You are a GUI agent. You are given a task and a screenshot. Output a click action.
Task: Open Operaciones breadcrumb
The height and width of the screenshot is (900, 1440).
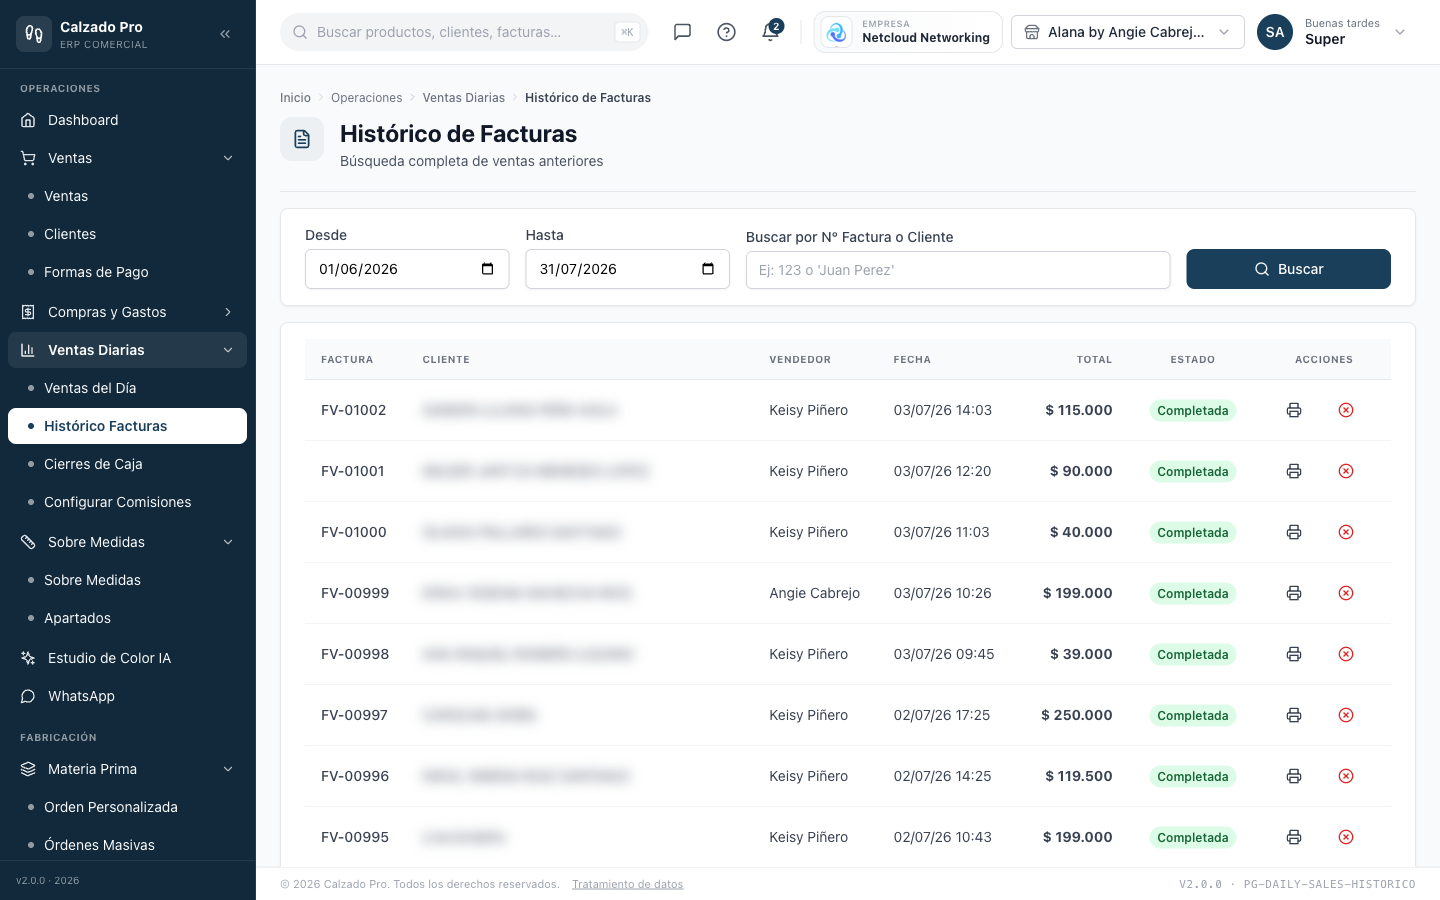click(366, 98)
